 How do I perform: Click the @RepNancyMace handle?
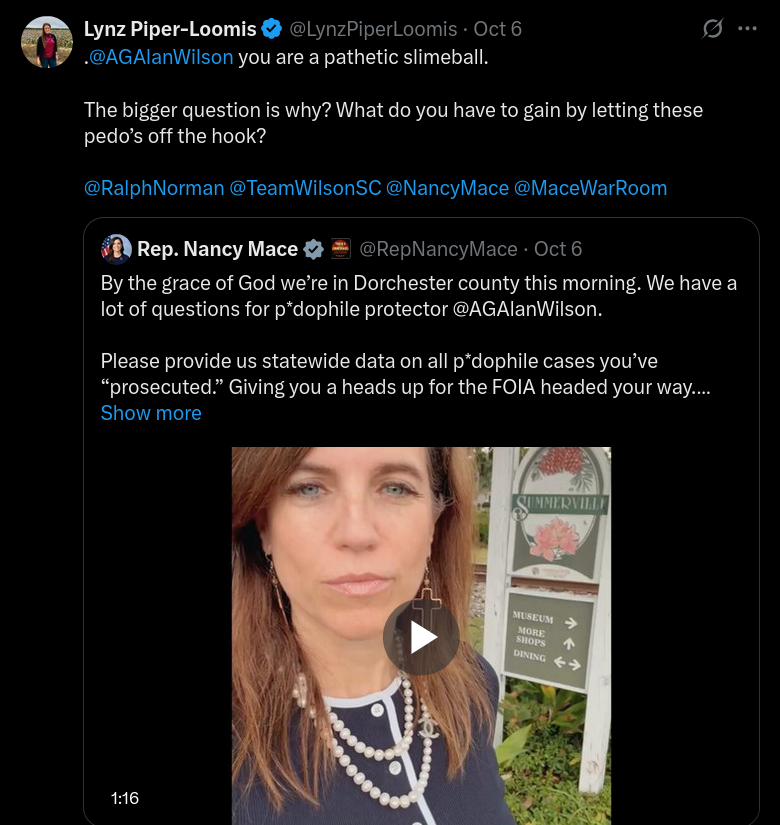click(x=438, y=249)
